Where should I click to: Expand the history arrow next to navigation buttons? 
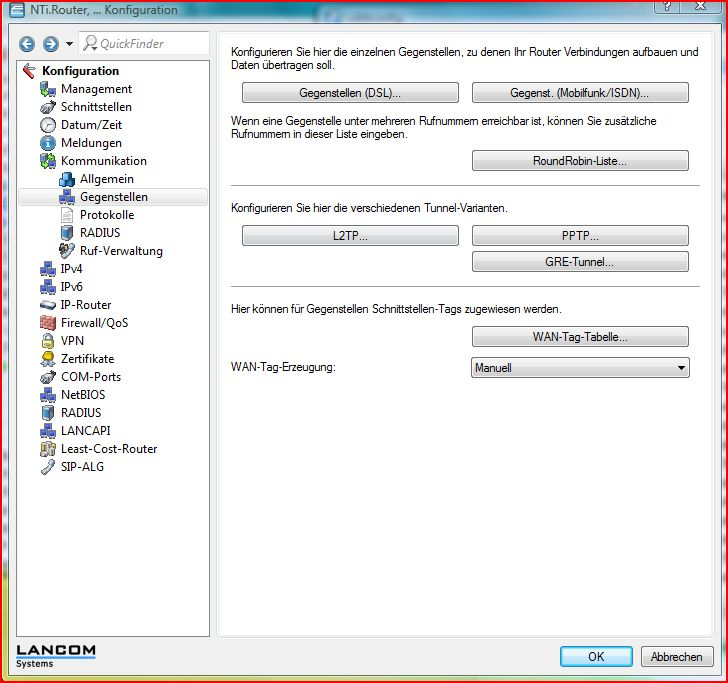69,44
